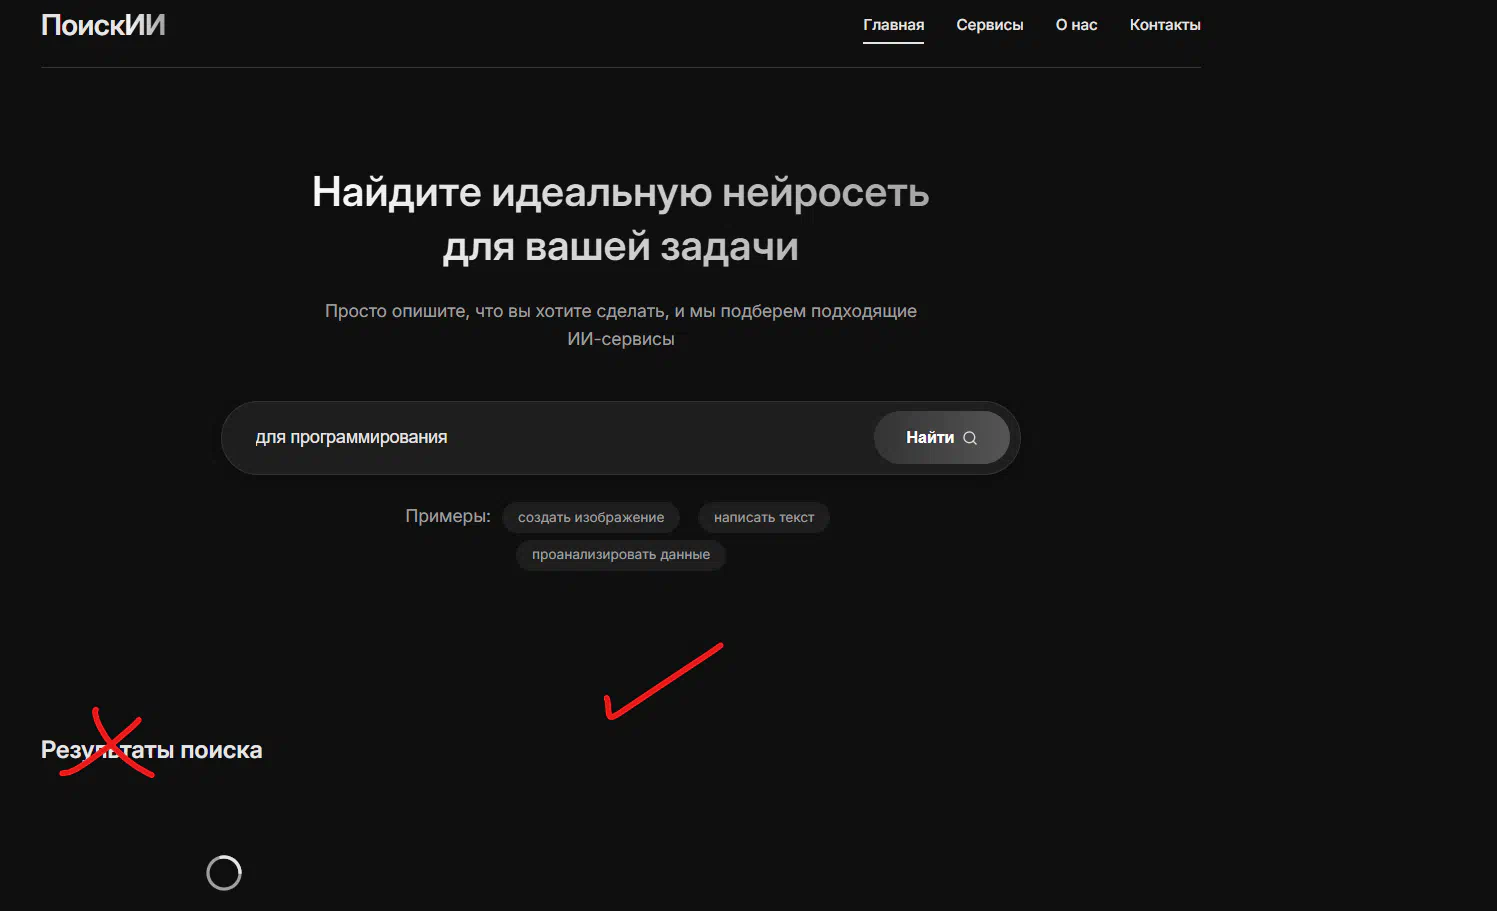This screenshot has height=911, width=1497.
Task: Click the horizontal divider below the header
Action: [x=620, y=67]
